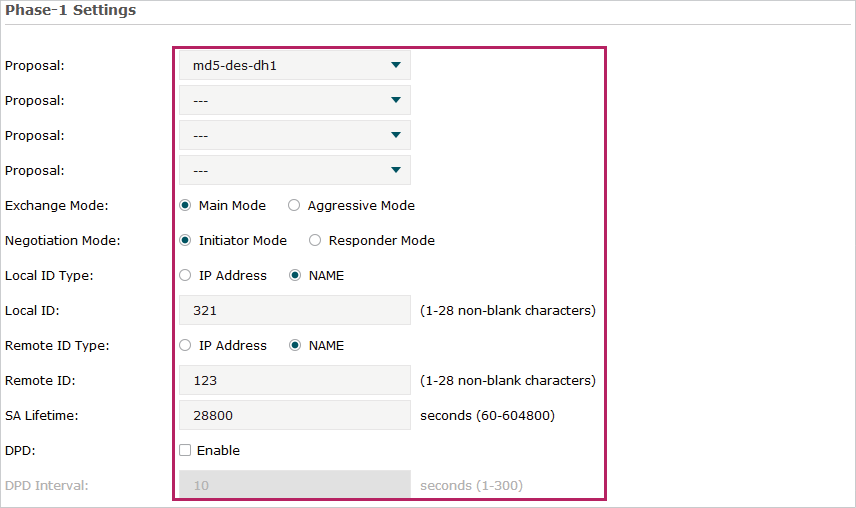Click the Exchange Mode label text
The height and width of the screenshot is (508, 856).
pyautogui.click(x=57, y=206)
